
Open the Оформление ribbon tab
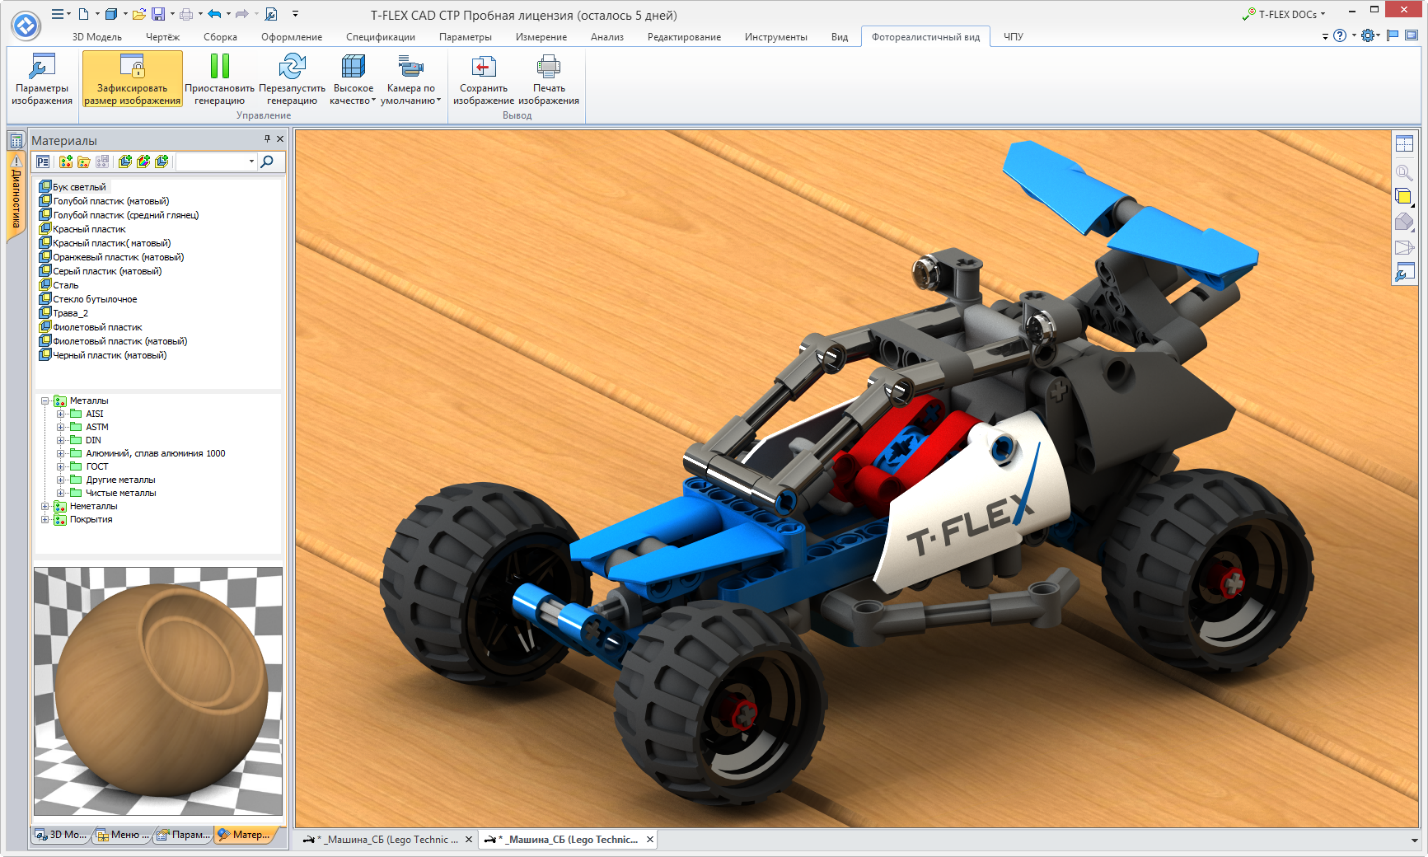[x=291, y=37]
